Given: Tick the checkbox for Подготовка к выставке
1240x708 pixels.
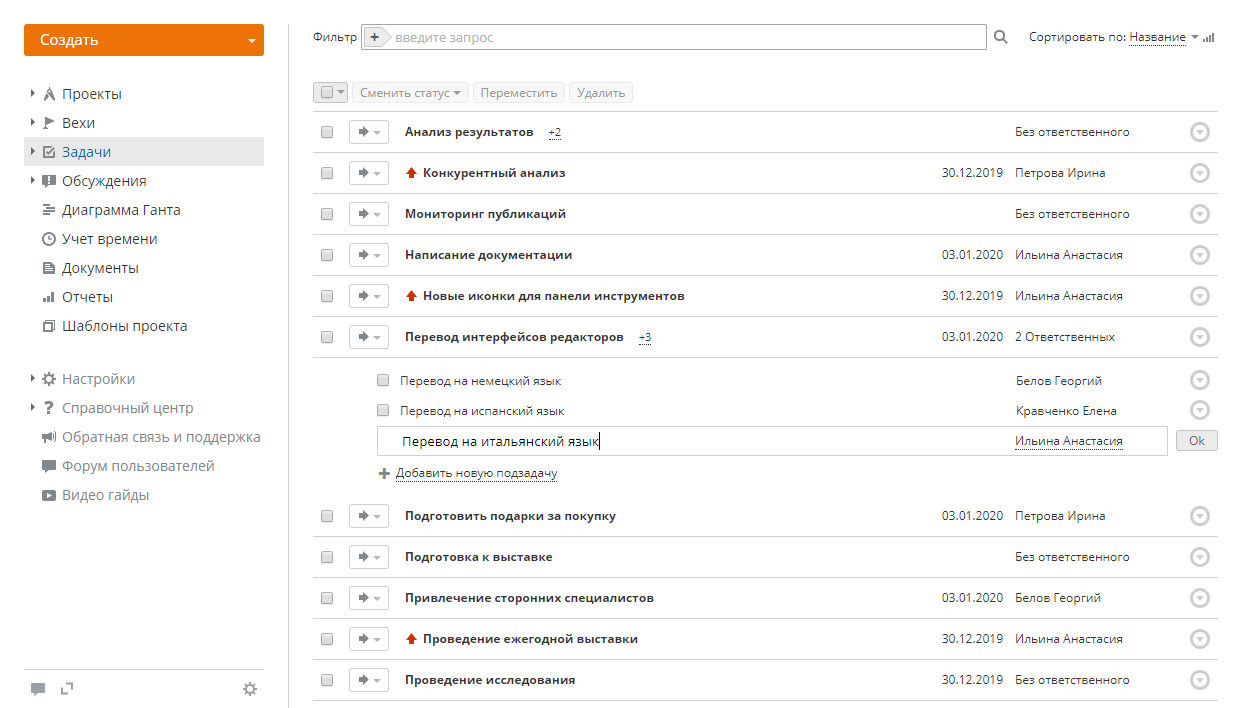Looking at the screenshot, I should click(327, 557).
